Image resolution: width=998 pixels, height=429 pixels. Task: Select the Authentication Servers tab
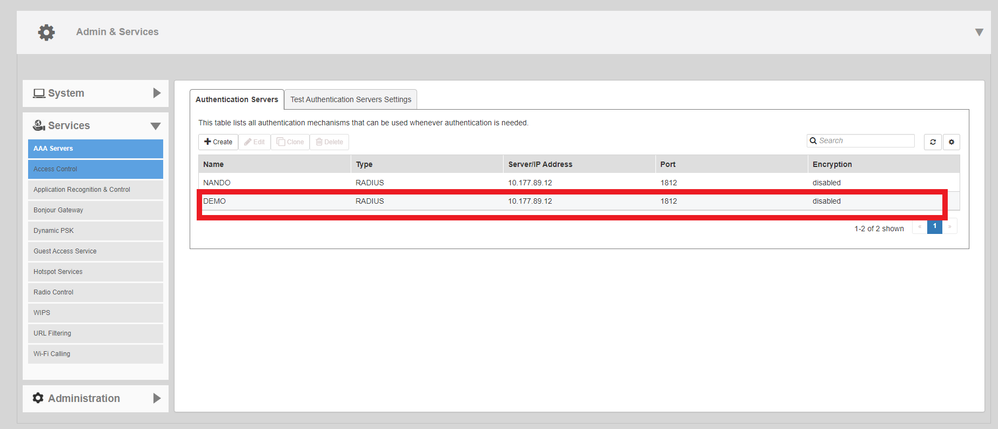pyautogui.click(x=236, y=99)
